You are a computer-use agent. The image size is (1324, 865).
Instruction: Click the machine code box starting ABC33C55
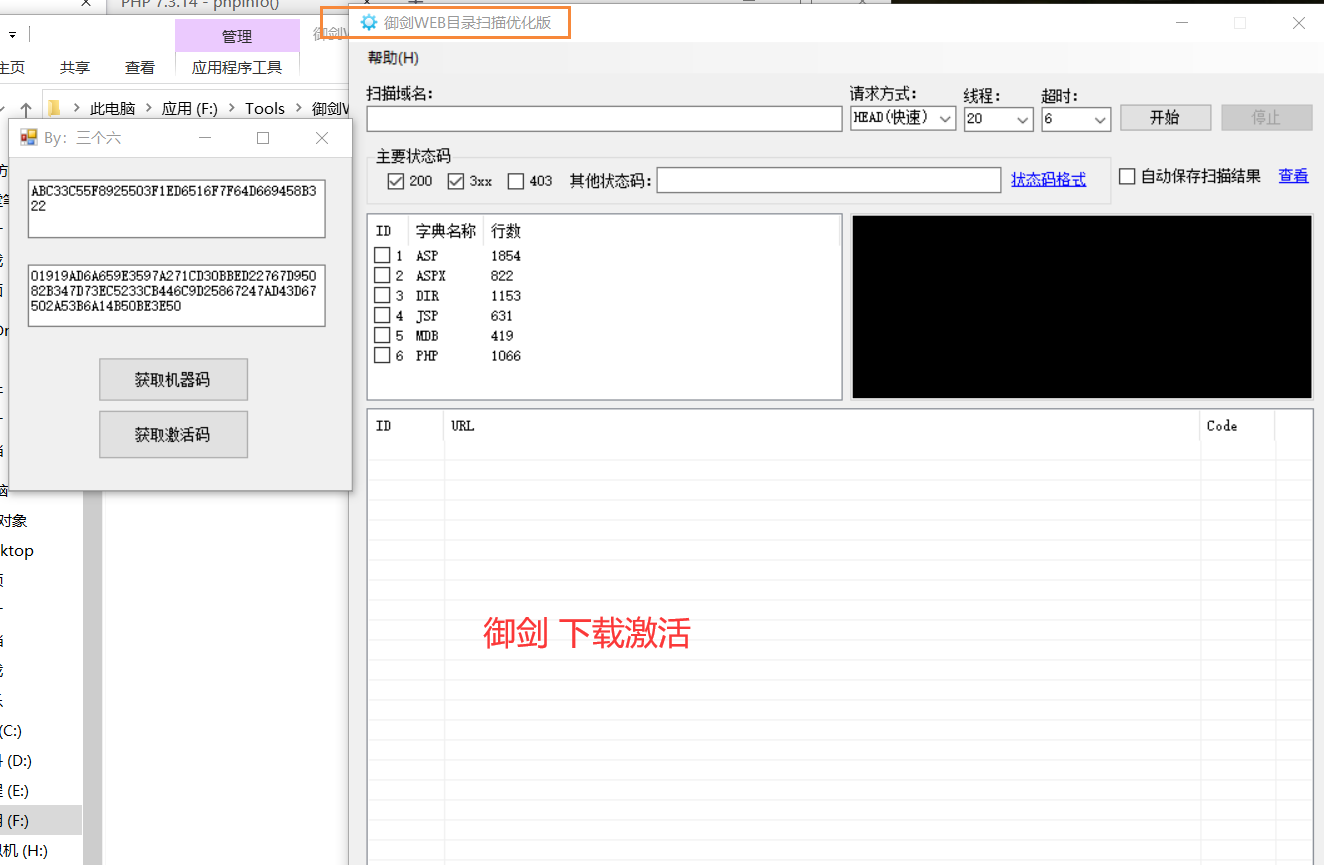pos(176,208)
